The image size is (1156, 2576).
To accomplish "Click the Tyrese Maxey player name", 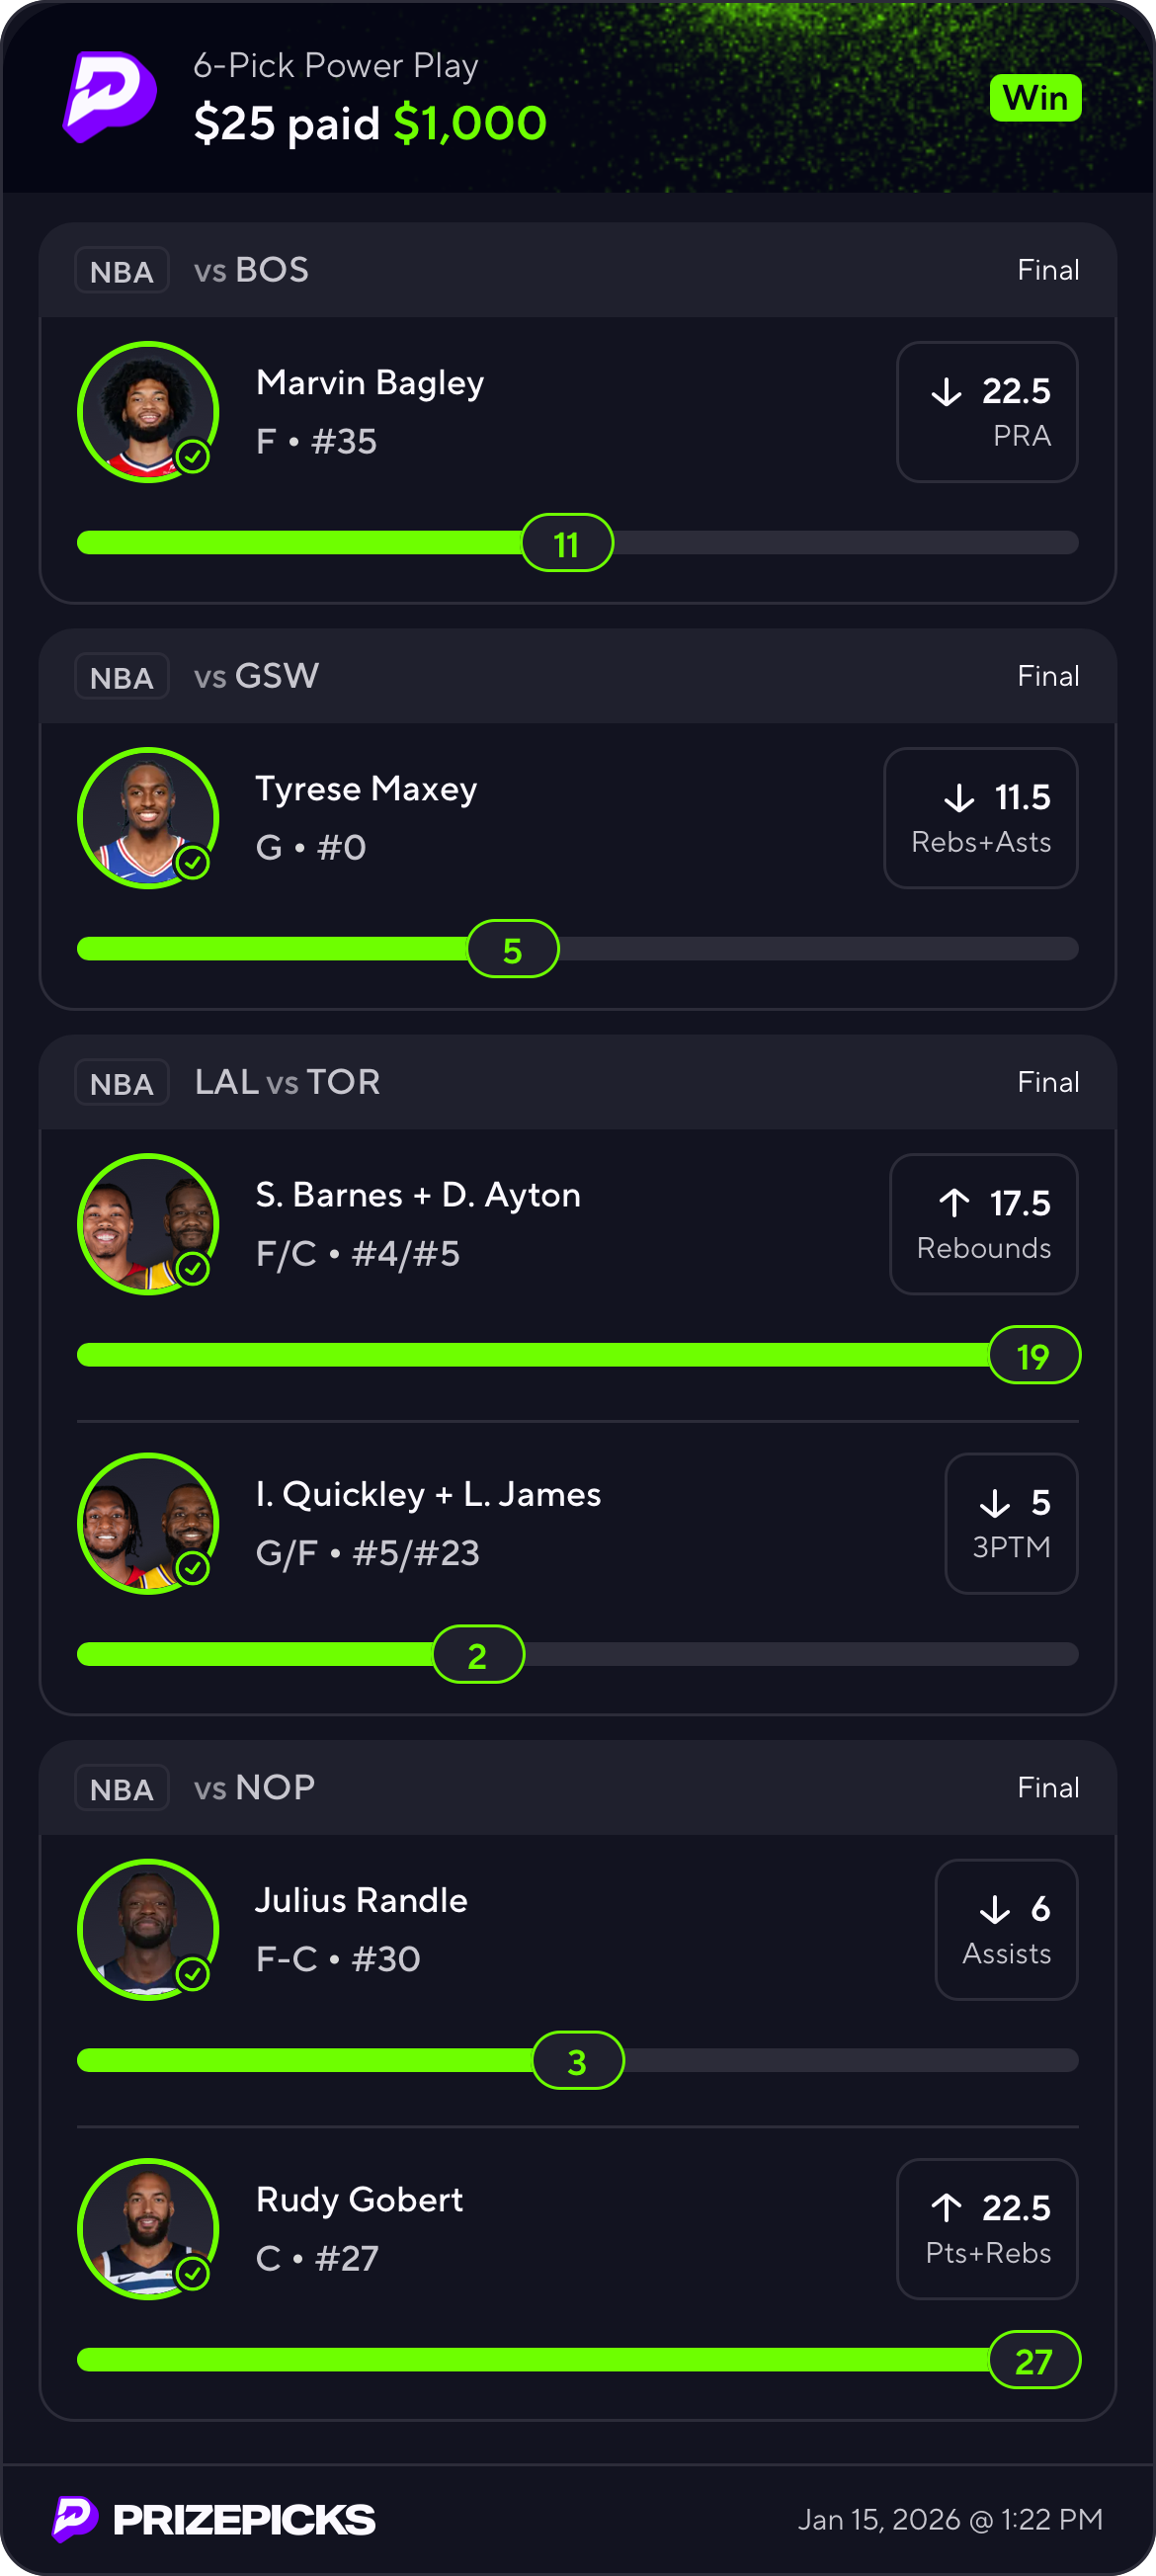I will pos(366,789).
